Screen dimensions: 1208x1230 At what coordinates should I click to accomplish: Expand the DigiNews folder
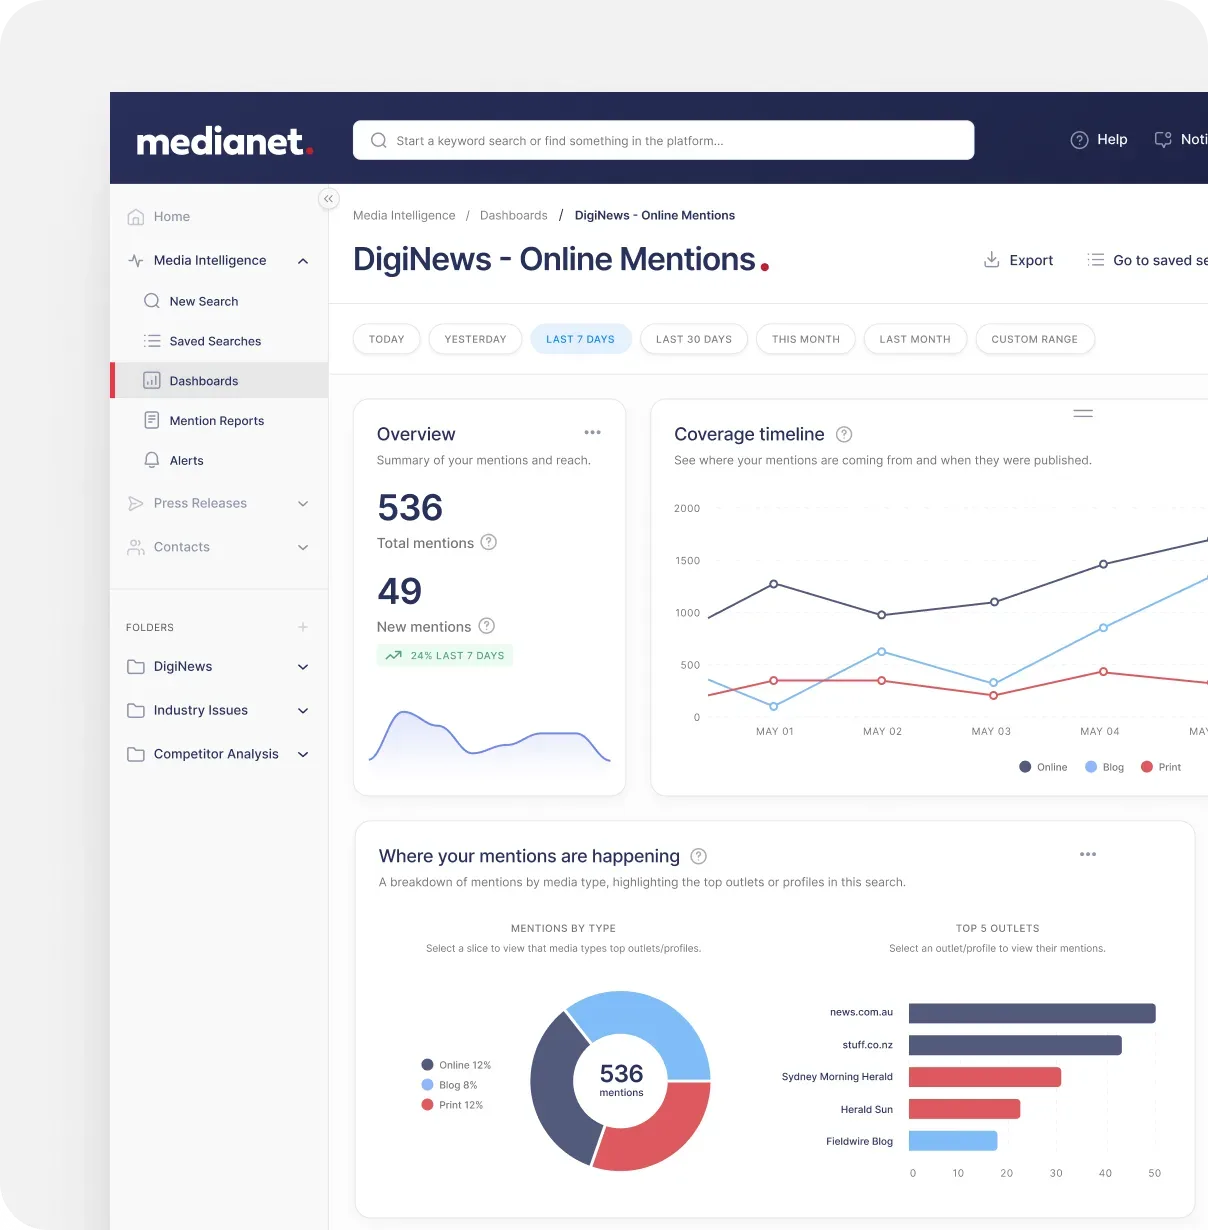pos(303,667)
